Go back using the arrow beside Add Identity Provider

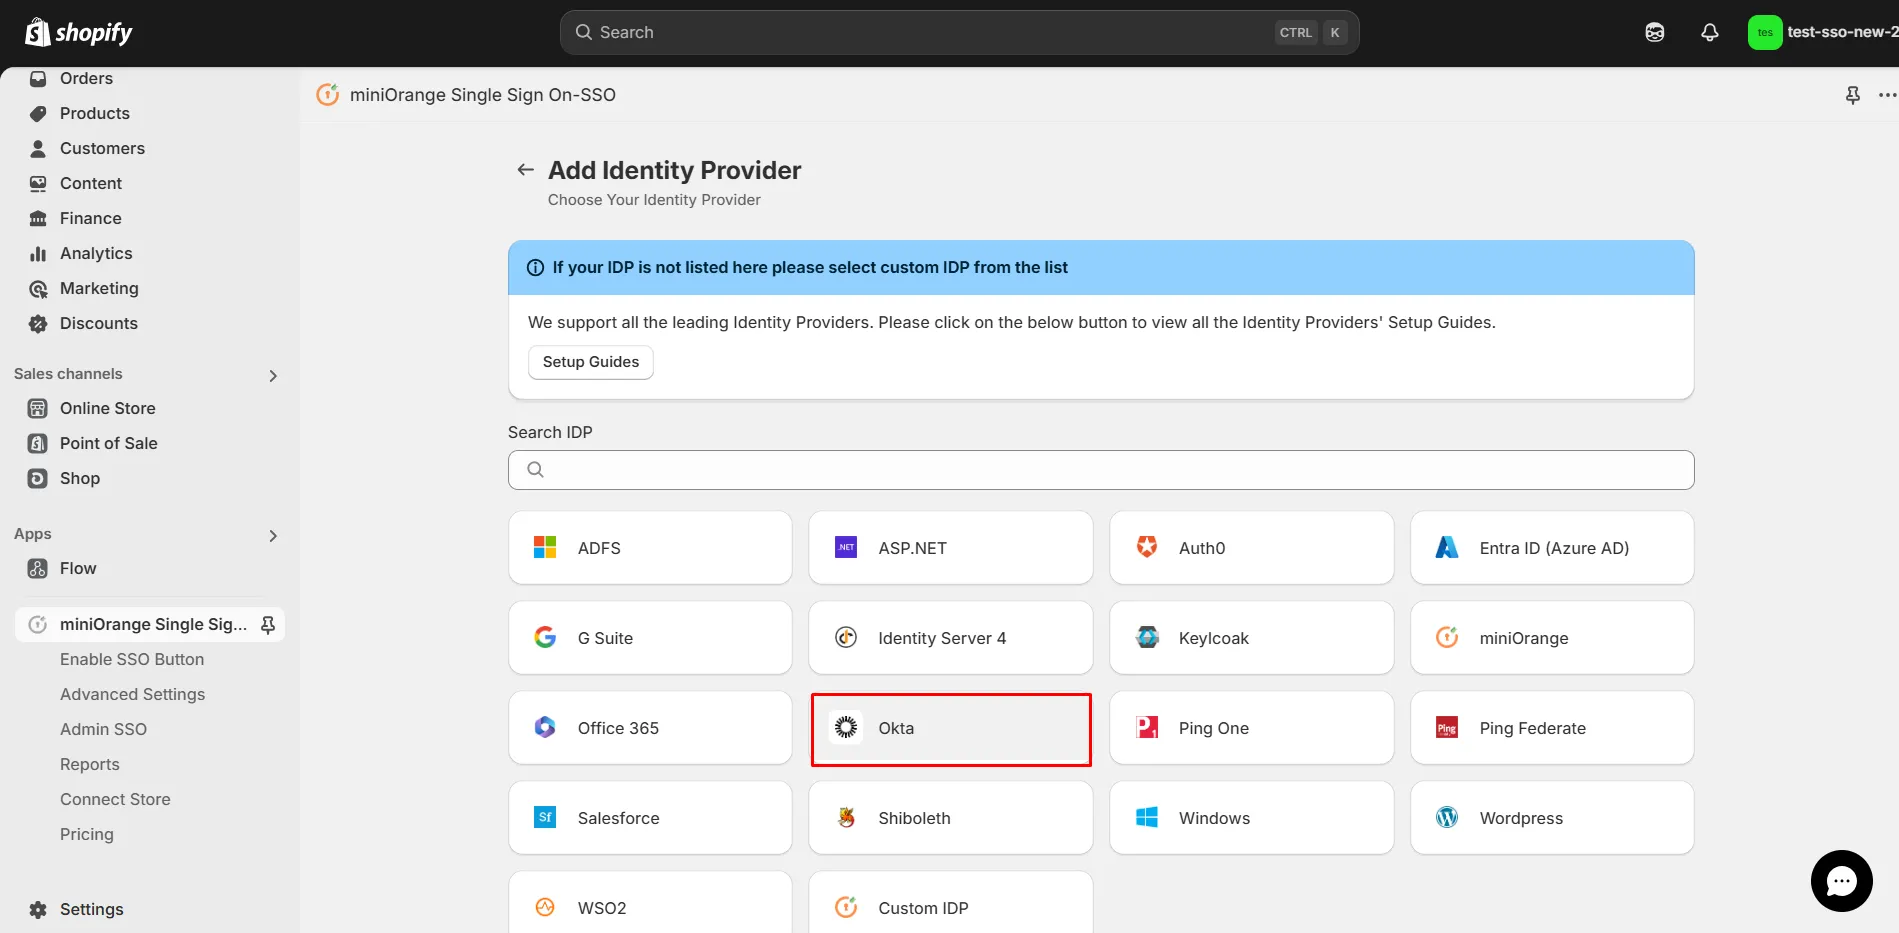coord(525,170)
